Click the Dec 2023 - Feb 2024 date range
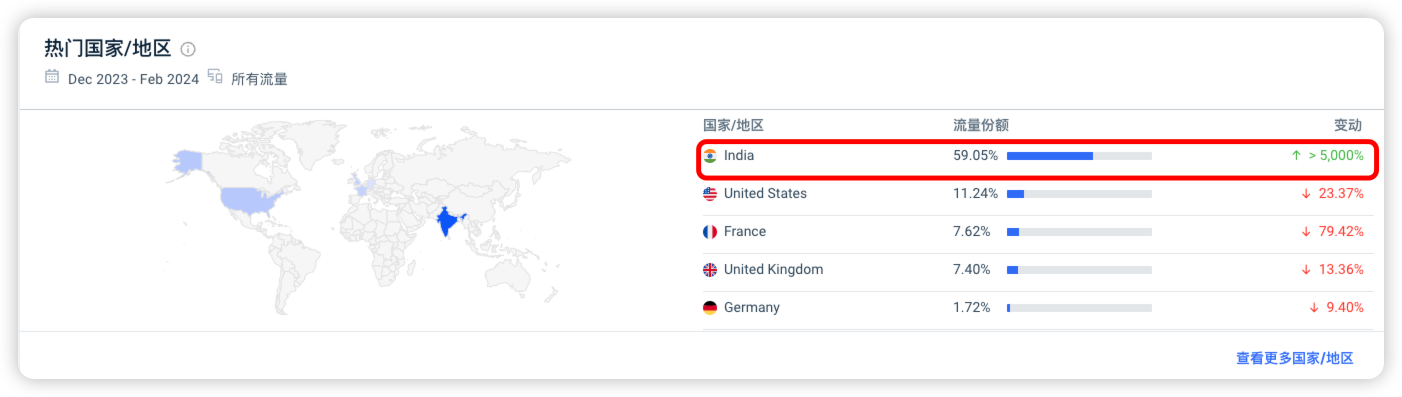This screenshot has width=1402, height=397. [133, 79]
